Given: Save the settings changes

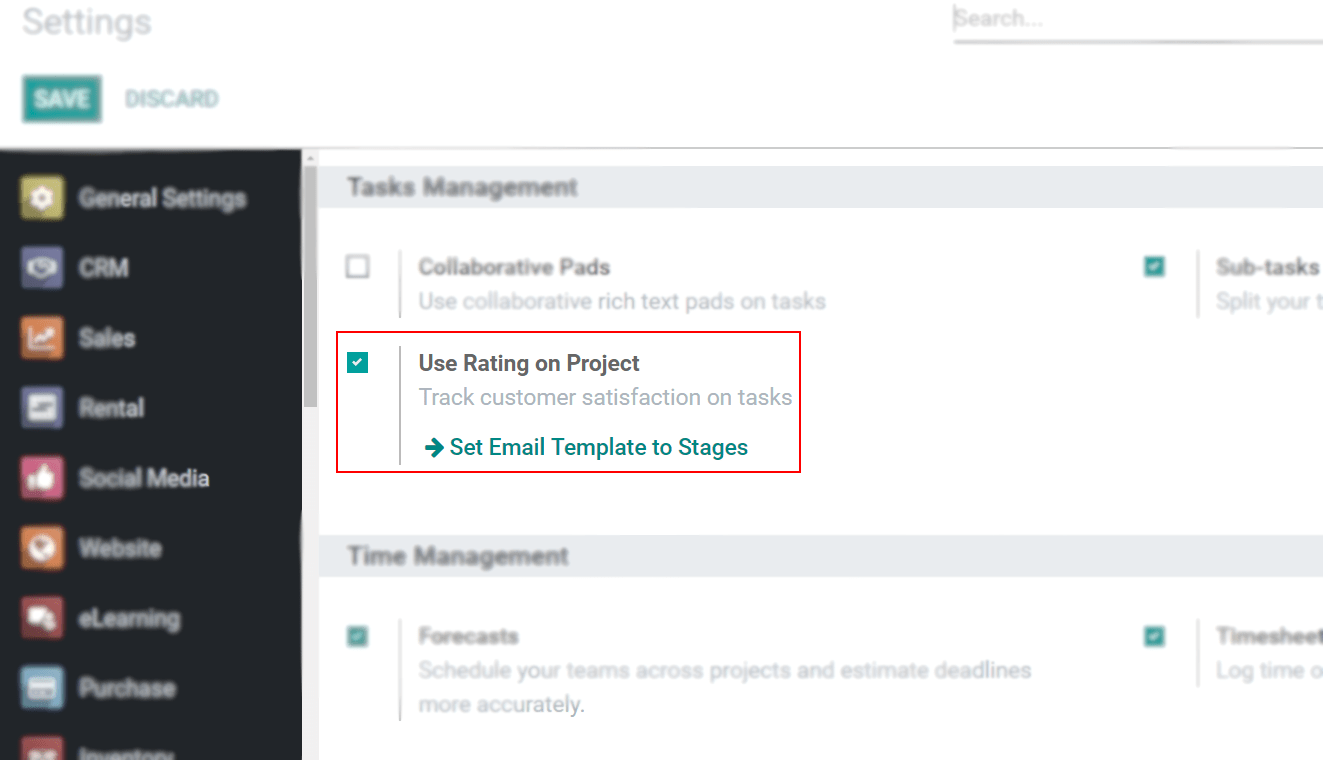Looking at the screenshot, I should (x=62, y=99).
